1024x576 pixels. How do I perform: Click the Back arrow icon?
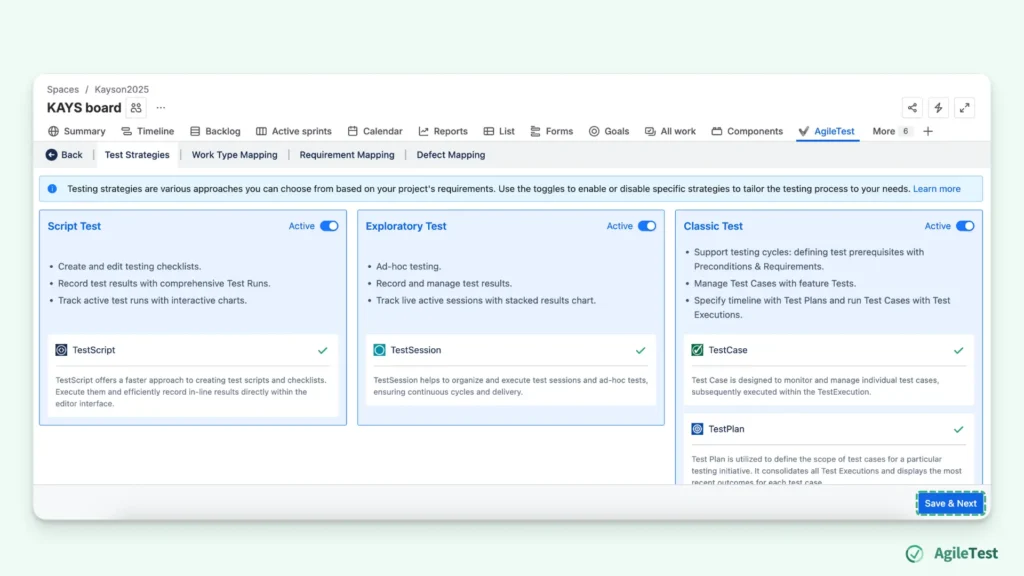pos(51,155)
